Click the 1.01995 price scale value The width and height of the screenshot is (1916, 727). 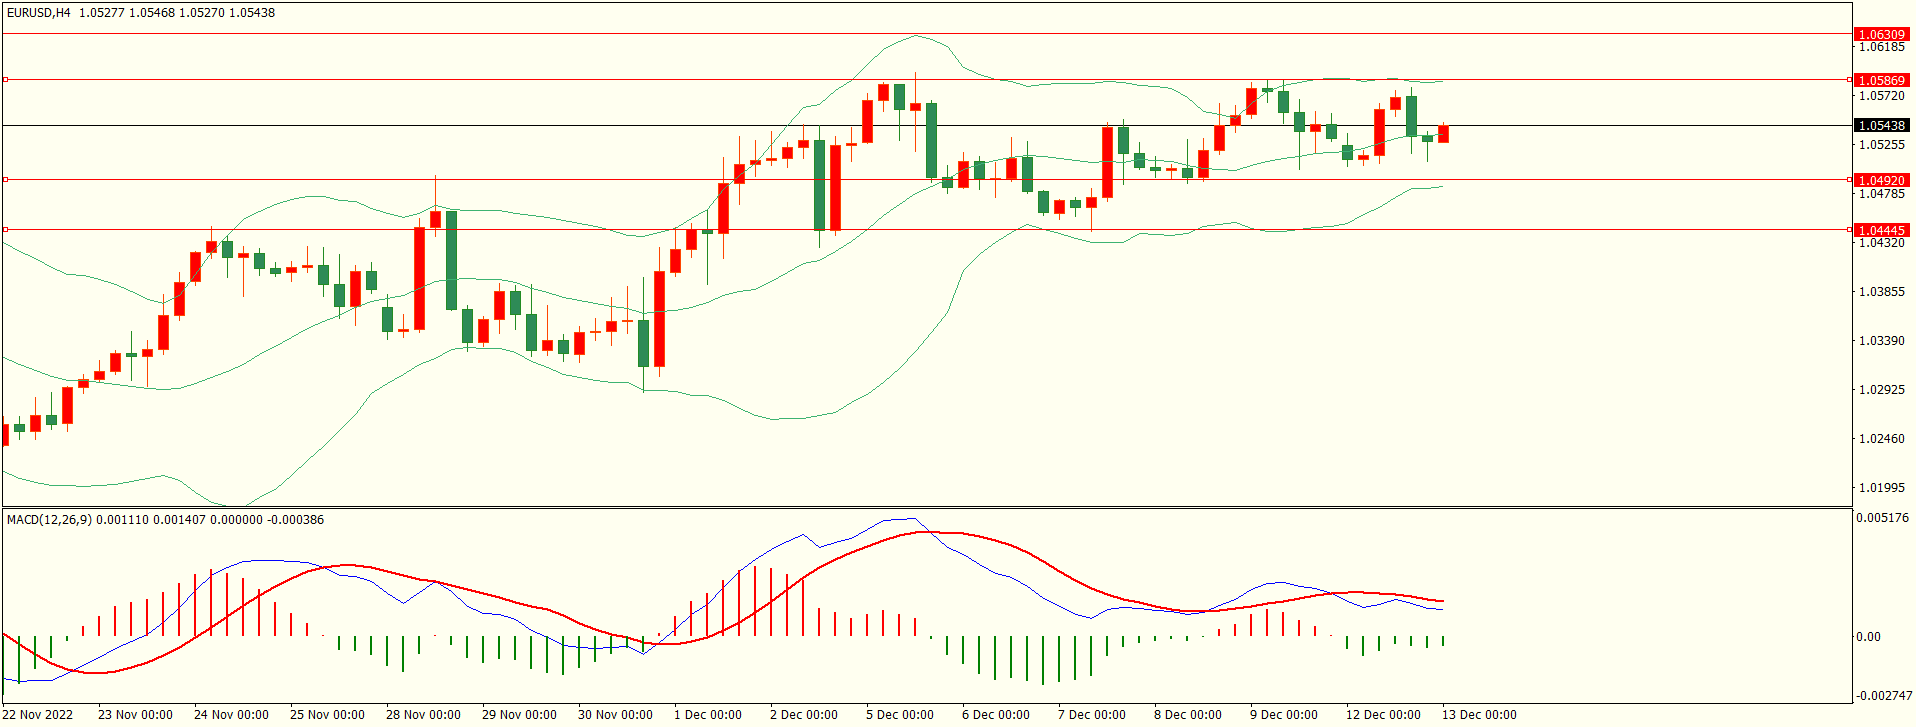click(x=1881, y=488)
